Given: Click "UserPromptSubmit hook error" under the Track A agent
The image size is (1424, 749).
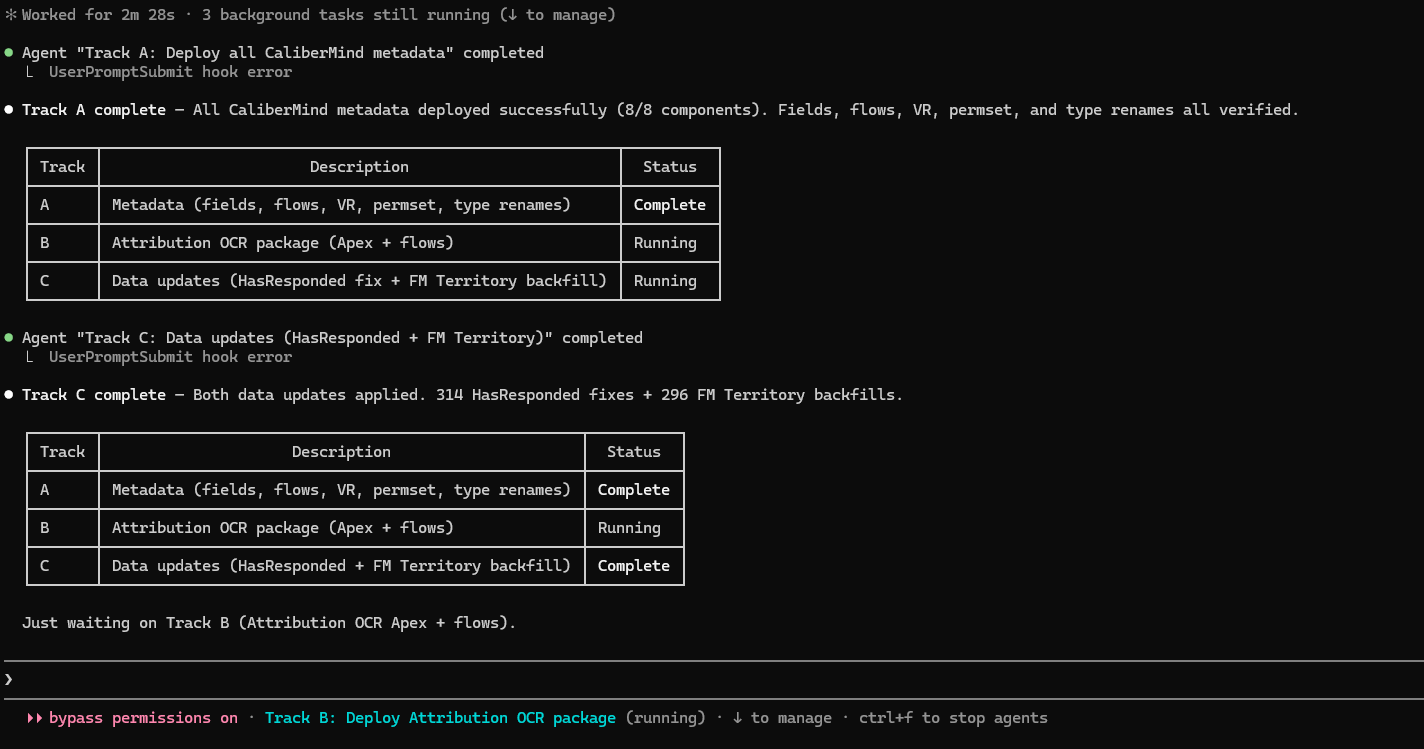Looking at the screenshot, I should 170,72.
